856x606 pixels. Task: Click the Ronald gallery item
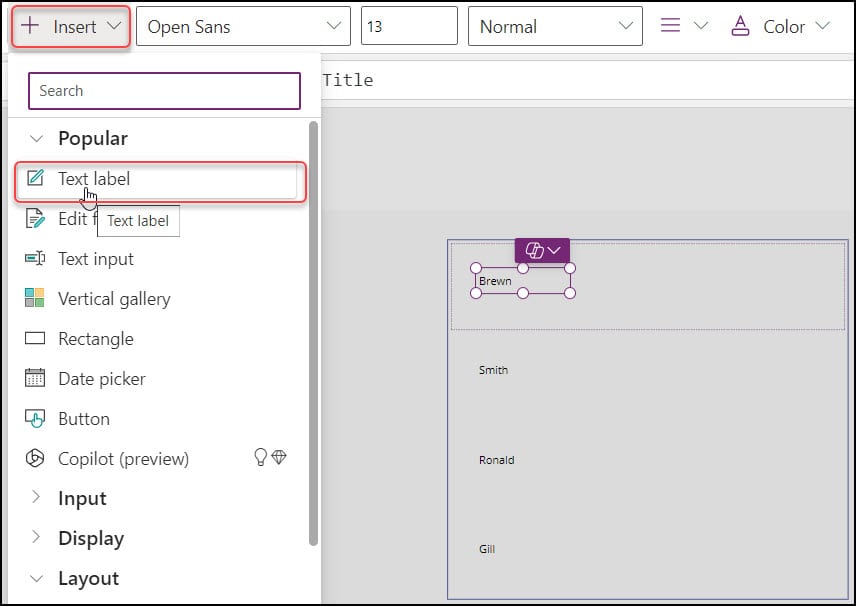tap(497, 460)
